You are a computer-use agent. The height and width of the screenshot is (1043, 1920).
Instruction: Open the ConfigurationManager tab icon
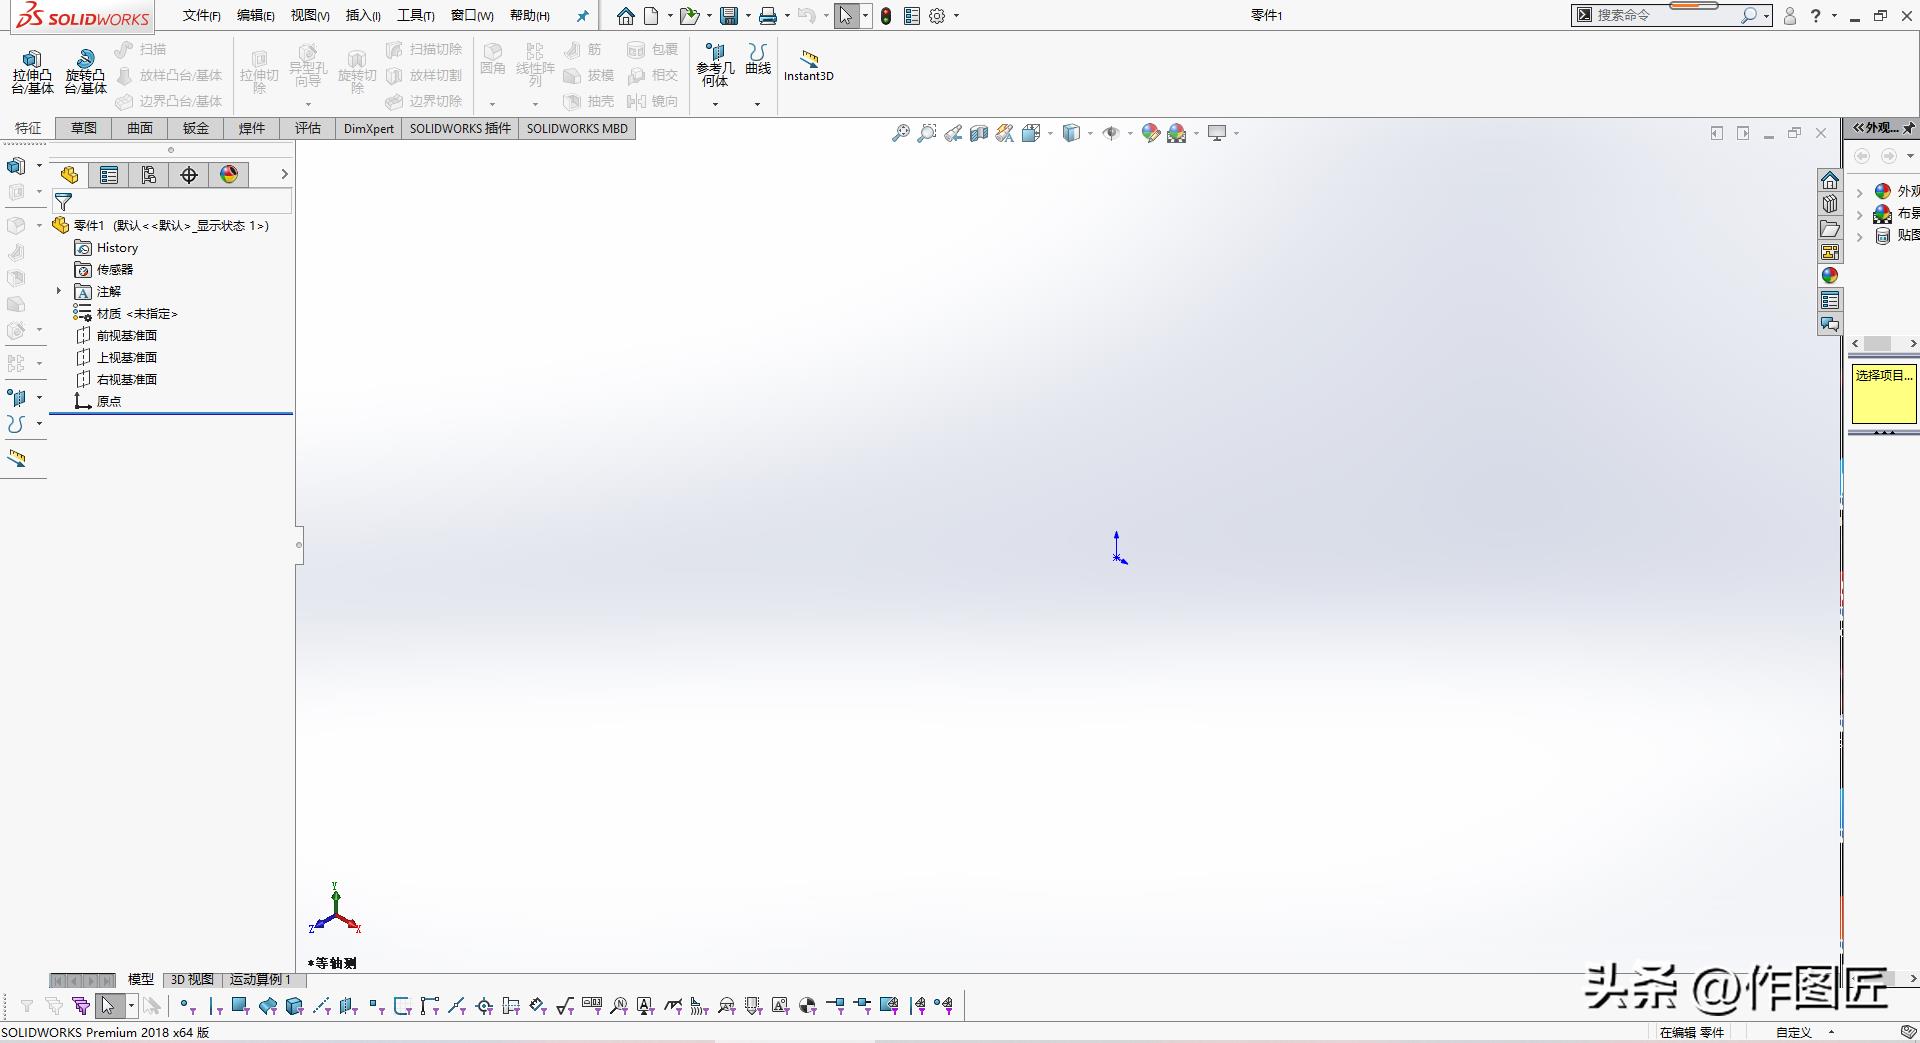(x=149, y=175)
